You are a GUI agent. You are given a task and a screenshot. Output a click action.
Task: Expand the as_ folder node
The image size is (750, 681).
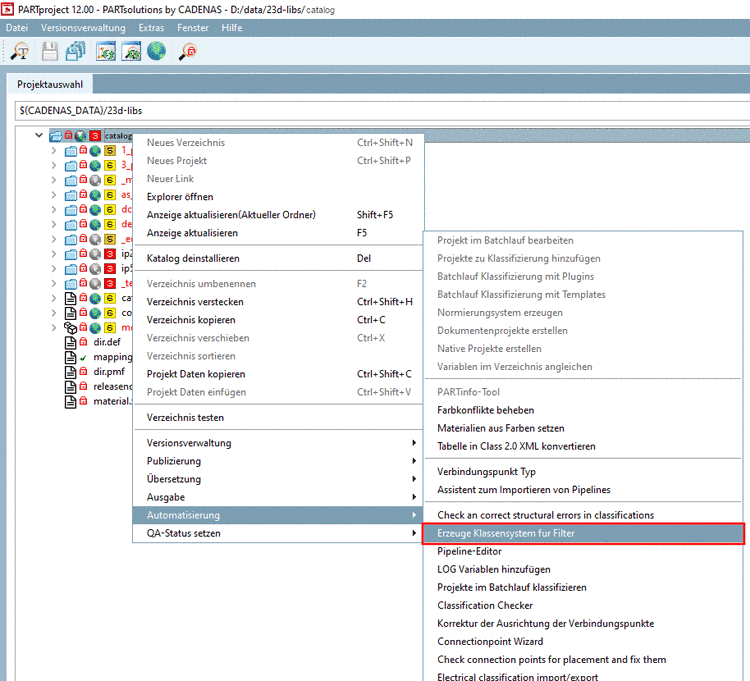point(54,195)
